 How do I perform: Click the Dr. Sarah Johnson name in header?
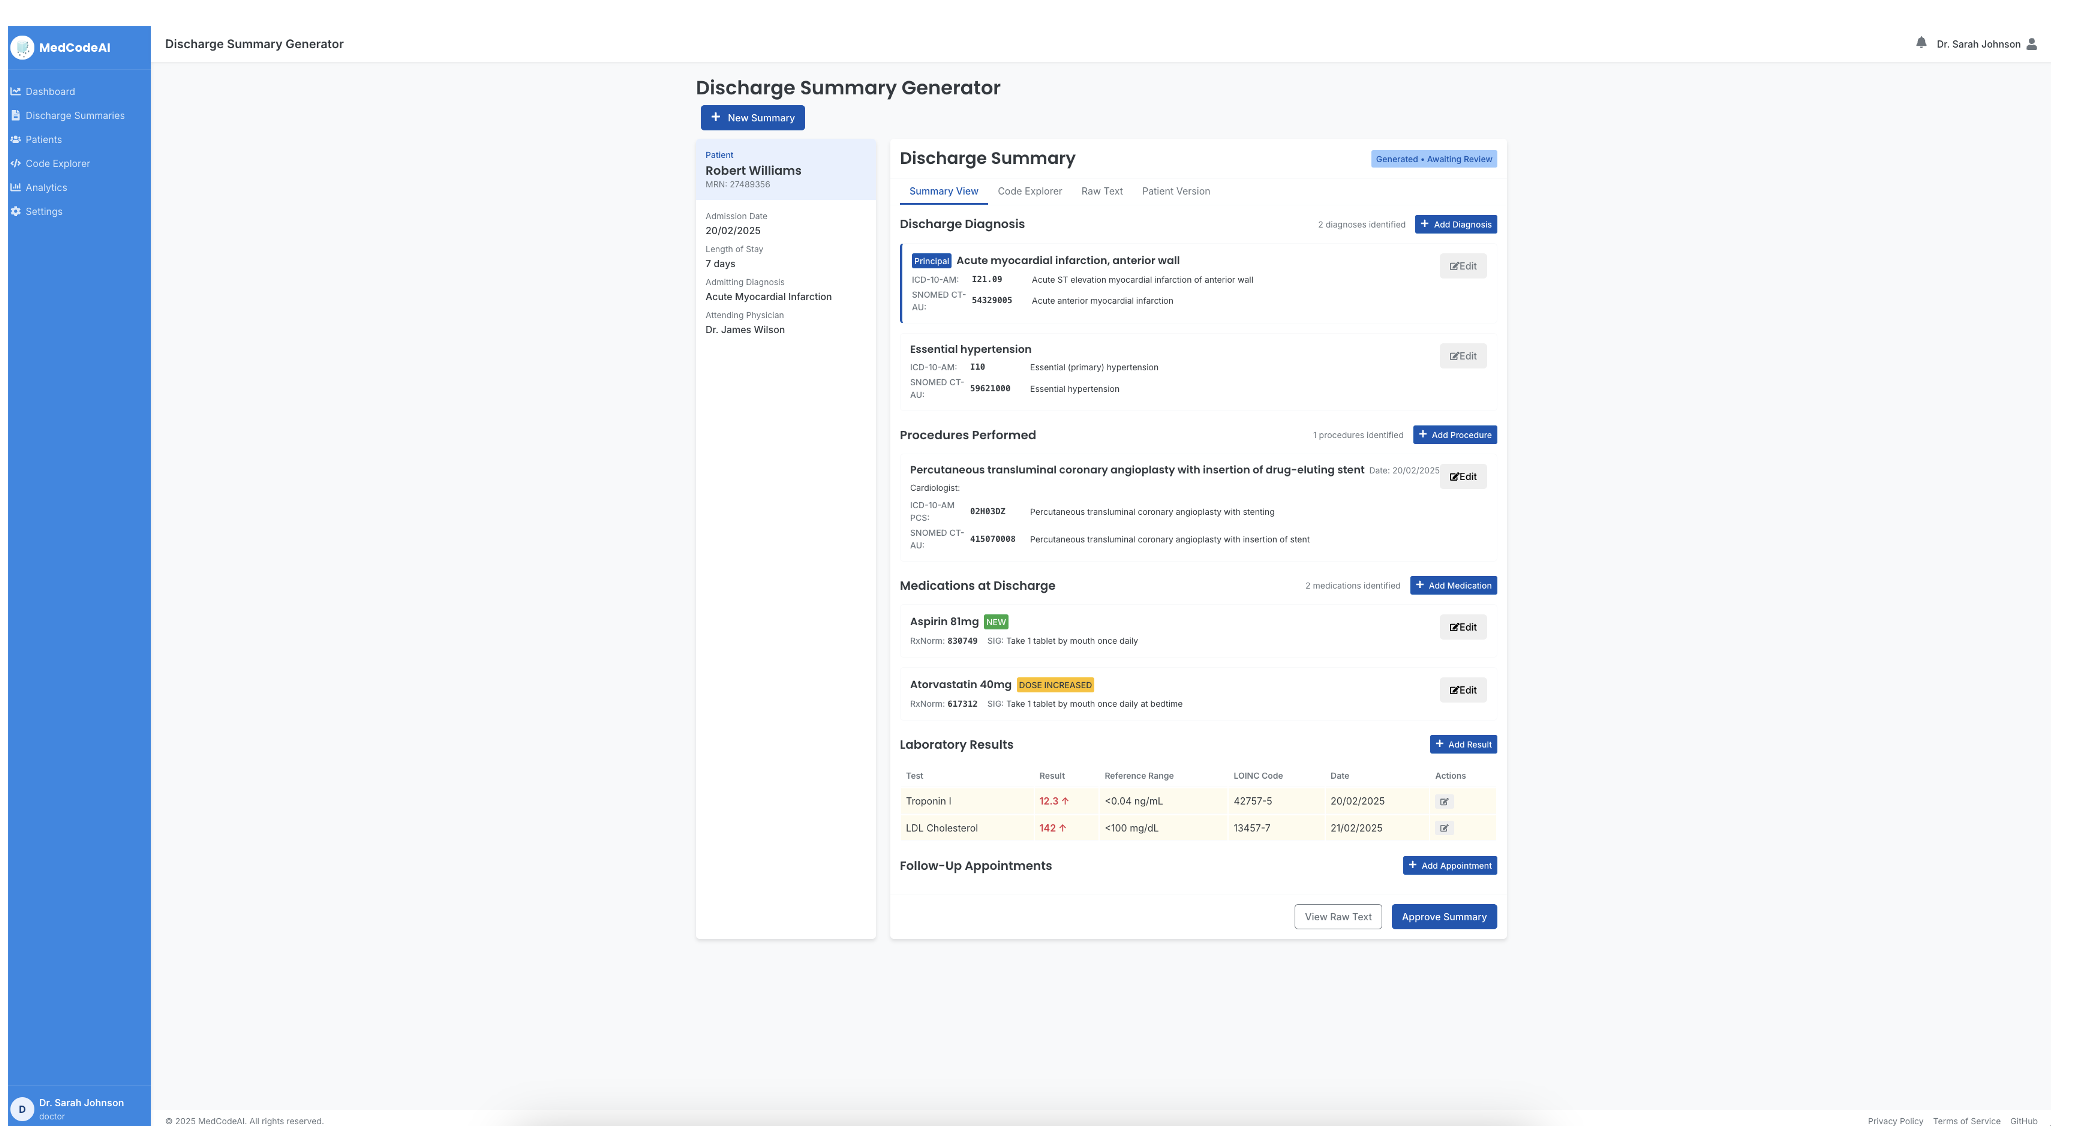1978,44
